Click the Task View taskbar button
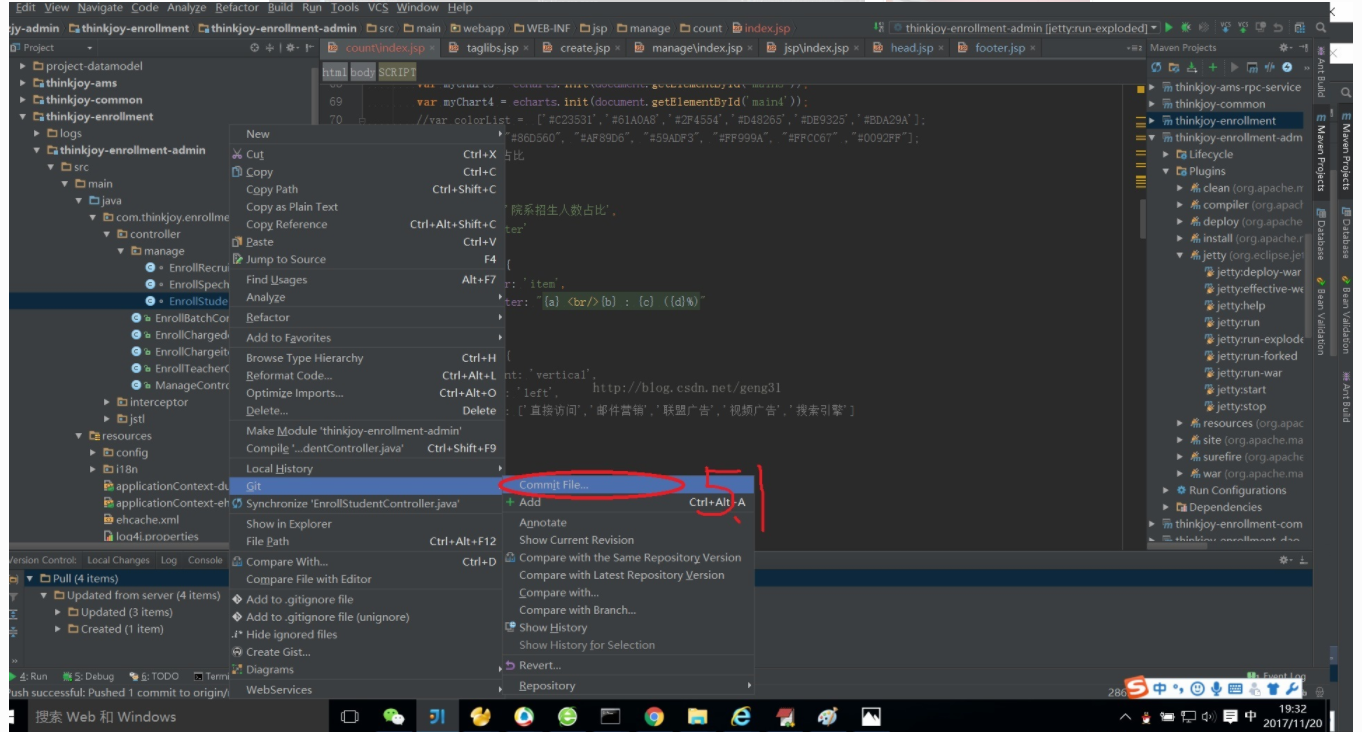 tap(350, 716)
